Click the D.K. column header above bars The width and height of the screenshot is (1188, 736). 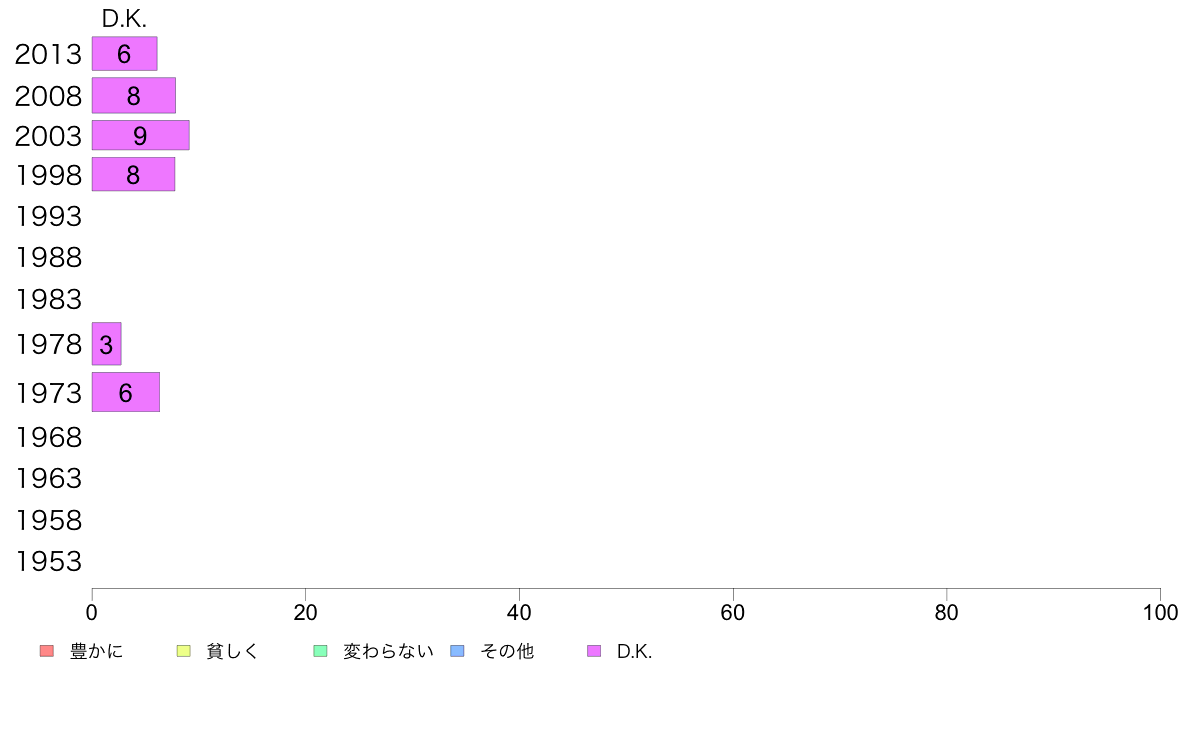click(124, 19)
